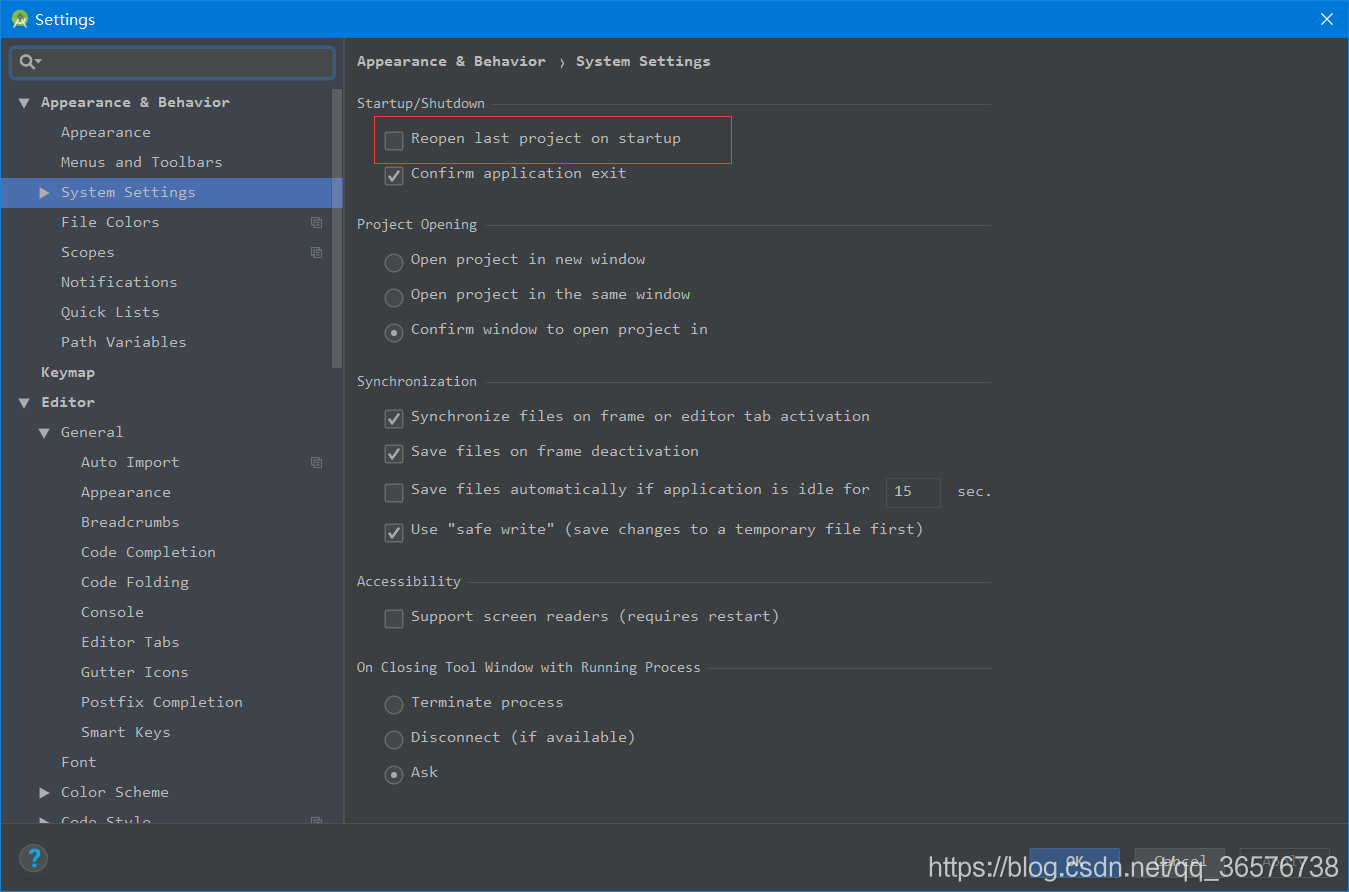Open Menus and Toolbars settings
1349x892 pixels.
point(141,162)
